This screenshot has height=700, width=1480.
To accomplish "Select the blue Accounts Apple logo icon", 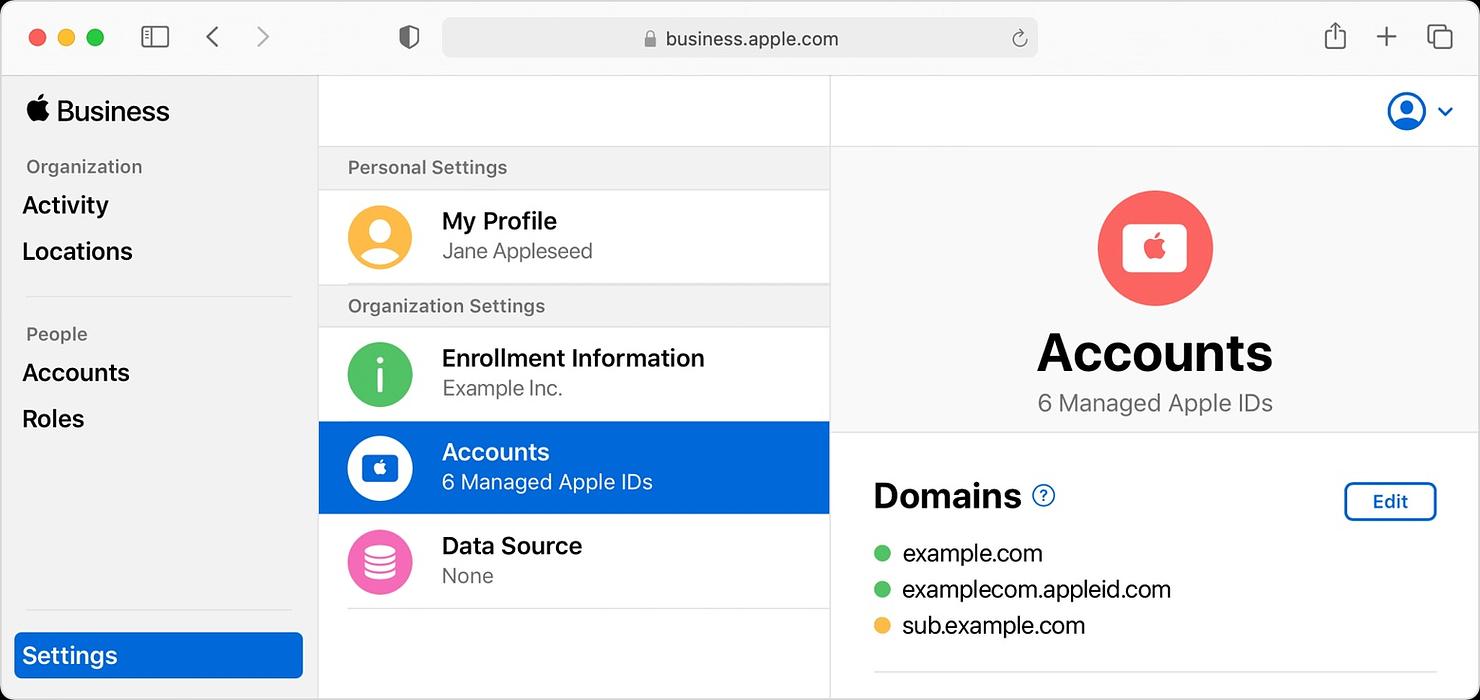I will point(381,467).
